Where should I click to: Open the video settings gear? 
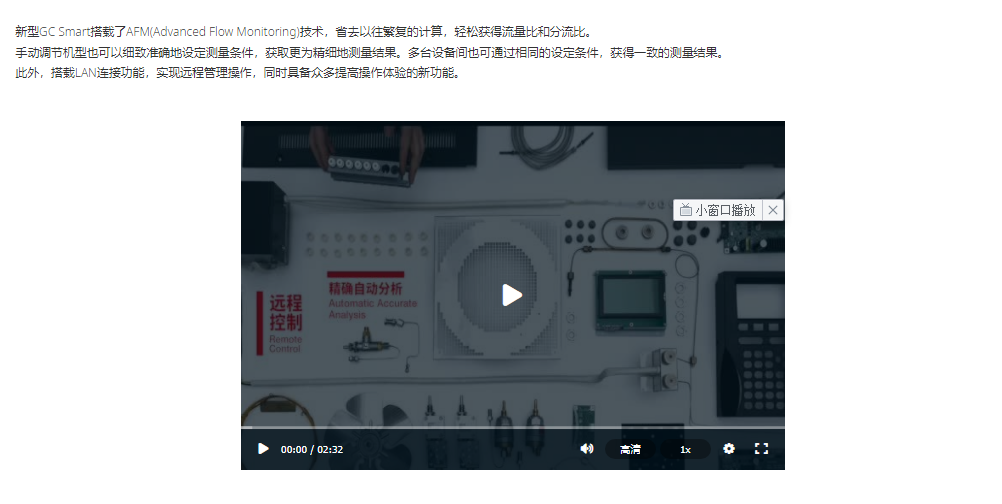point(728,448)
